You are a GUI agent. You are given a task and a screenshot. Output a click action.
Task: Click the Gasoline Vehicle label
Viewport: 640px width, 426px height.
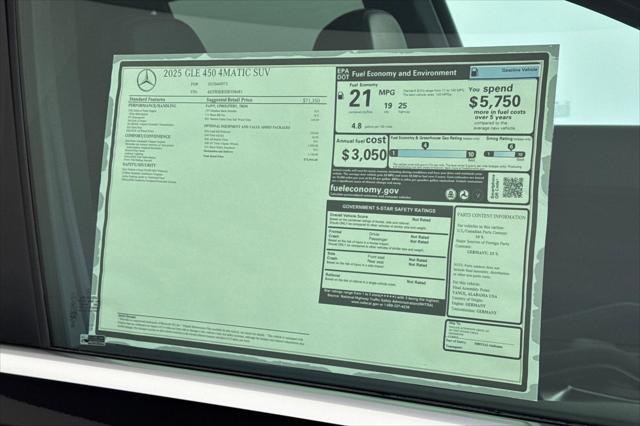point(519,70)
